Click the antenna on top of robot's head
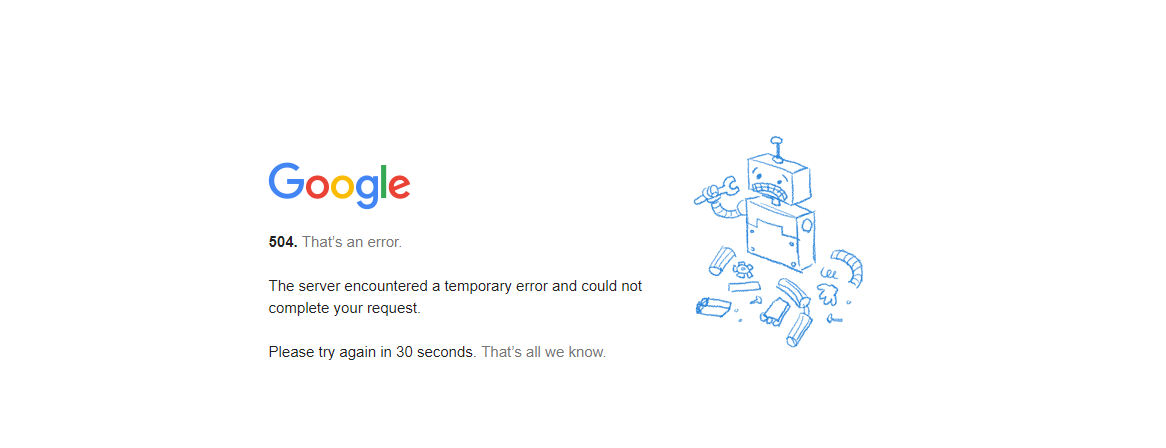 point(777,150)
